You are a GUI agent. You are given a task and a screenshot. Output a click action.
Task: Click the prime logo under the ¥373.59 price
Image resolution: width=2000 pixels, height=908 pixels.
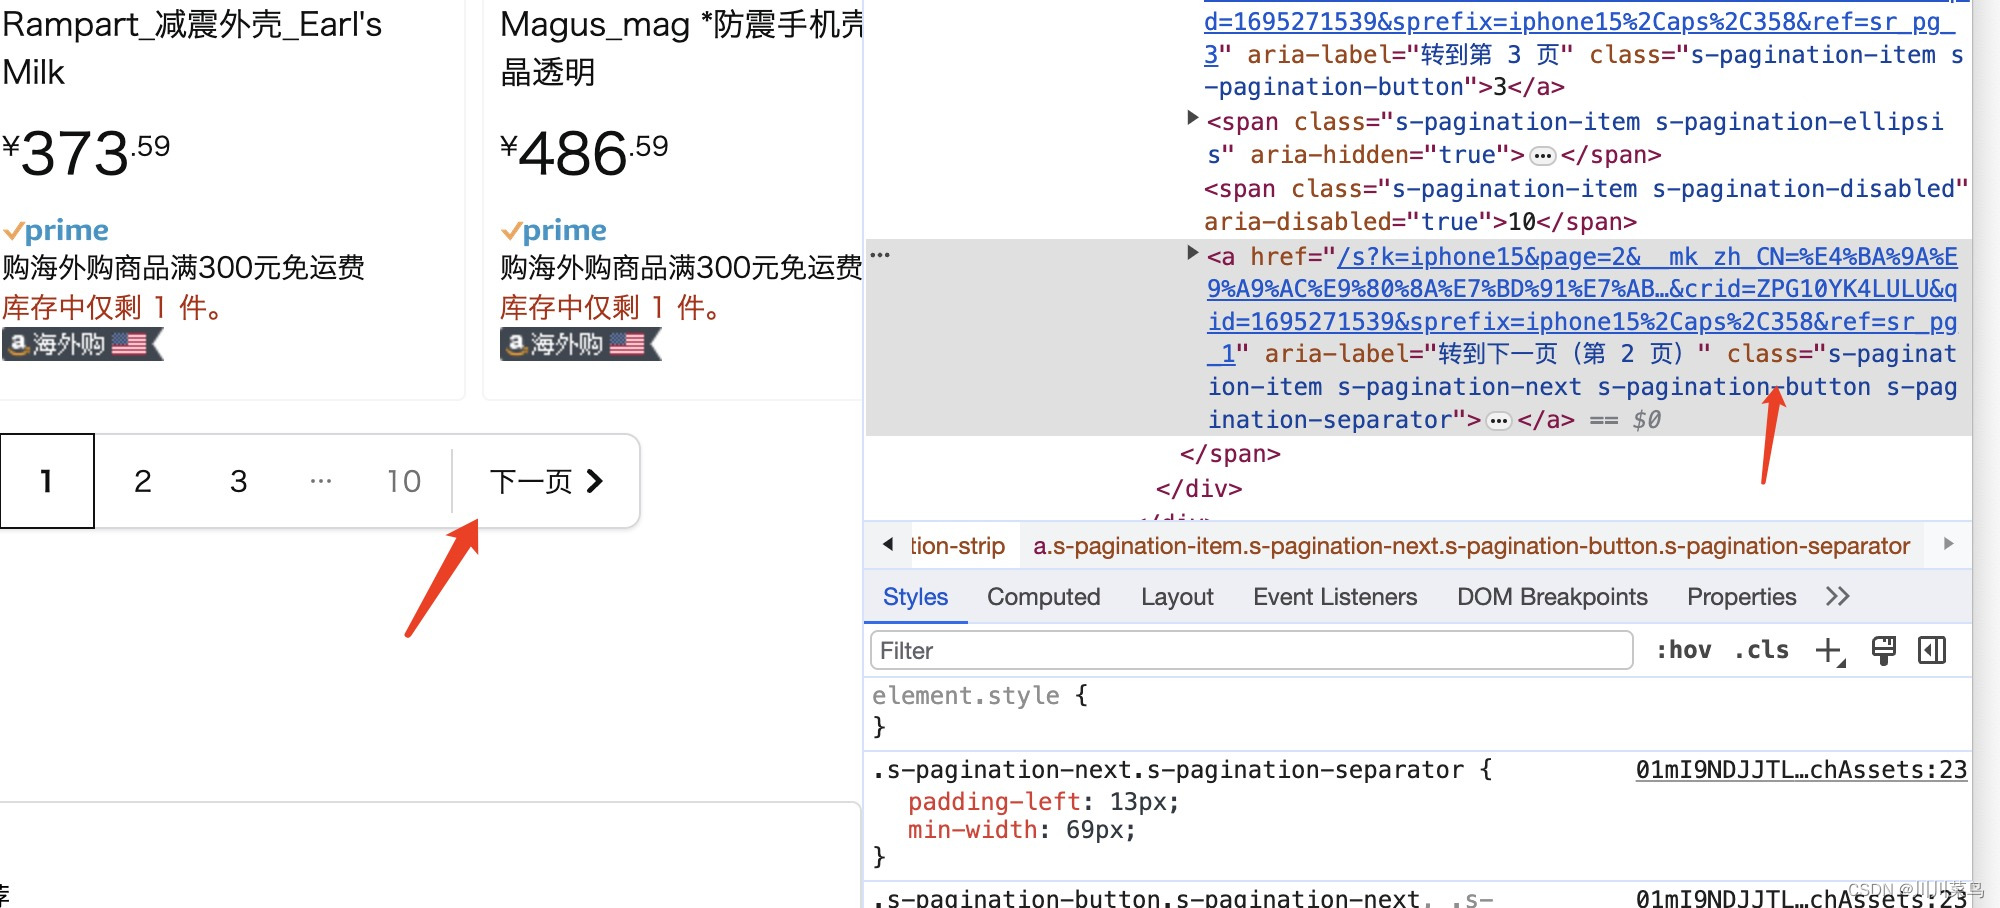56,231
